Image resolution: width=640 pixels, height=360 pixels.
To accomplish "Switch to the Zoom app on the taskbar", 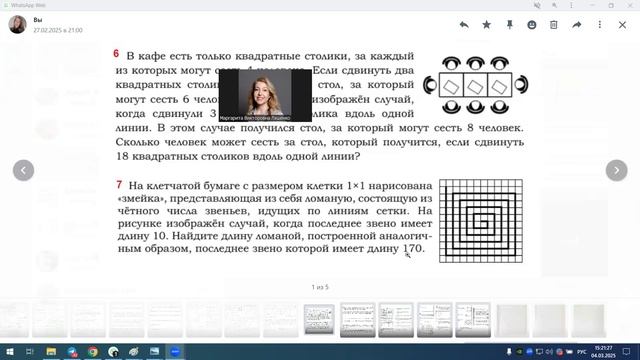I will [175, 351].
